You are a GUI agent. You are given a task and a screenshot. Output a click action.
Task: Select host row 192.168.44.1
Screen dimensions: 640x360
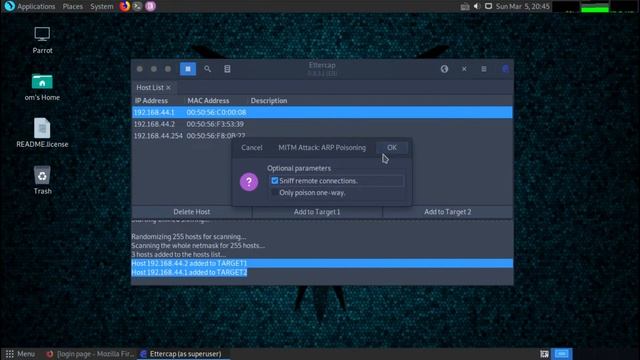[x=322, y=112]
